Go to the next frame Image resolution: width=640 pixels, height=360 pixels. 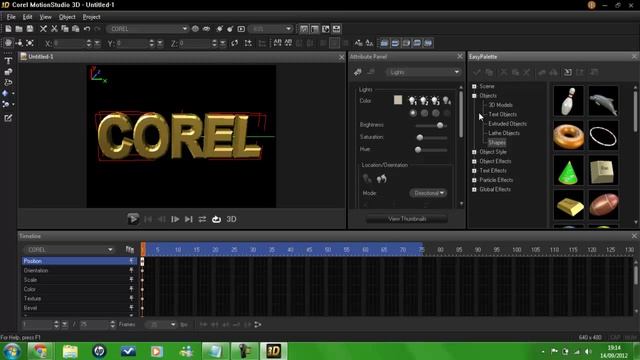[x=175, y=219]
